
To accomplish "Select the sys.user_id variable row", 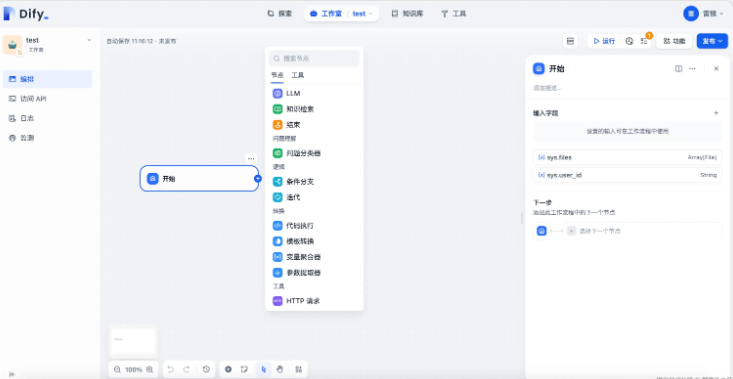I will pyautogui.click(x=627, y=175).
